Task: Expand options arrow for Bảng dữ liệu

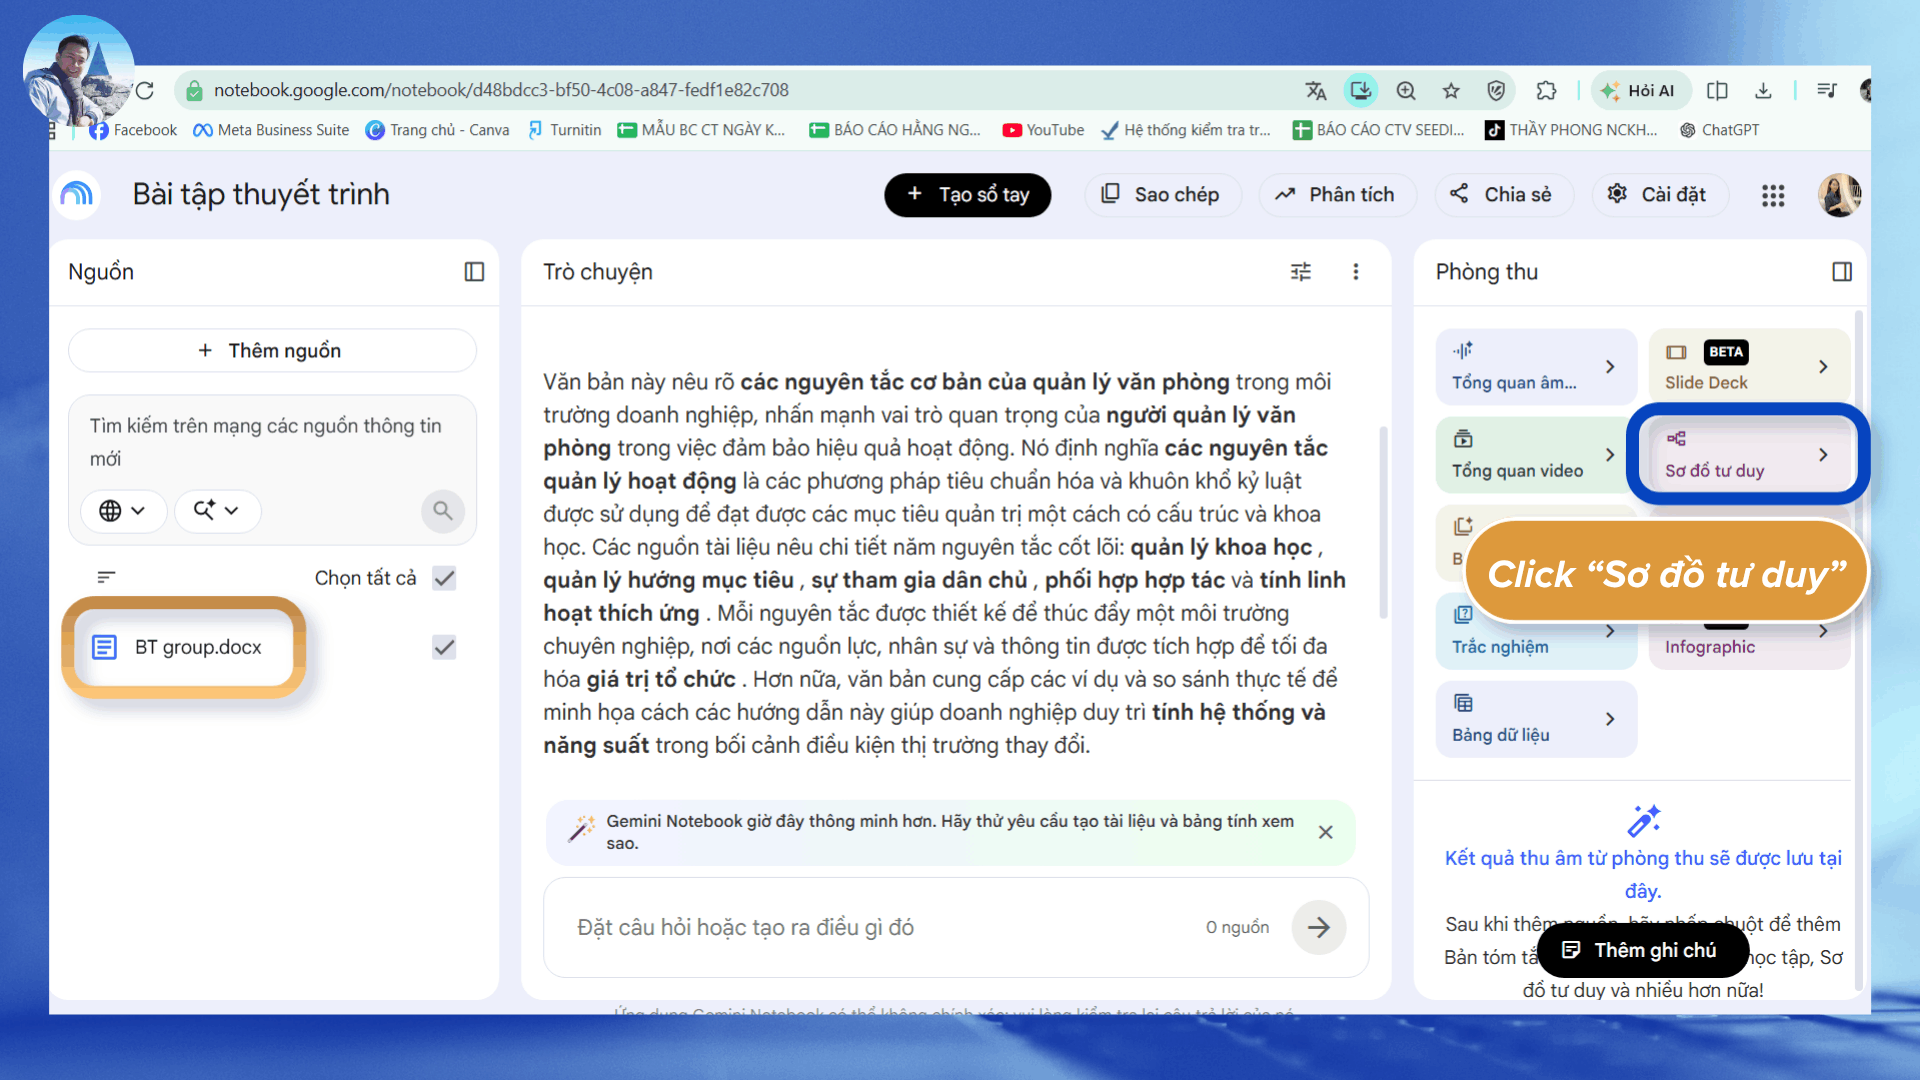Action: click(x=1610, y=719)
